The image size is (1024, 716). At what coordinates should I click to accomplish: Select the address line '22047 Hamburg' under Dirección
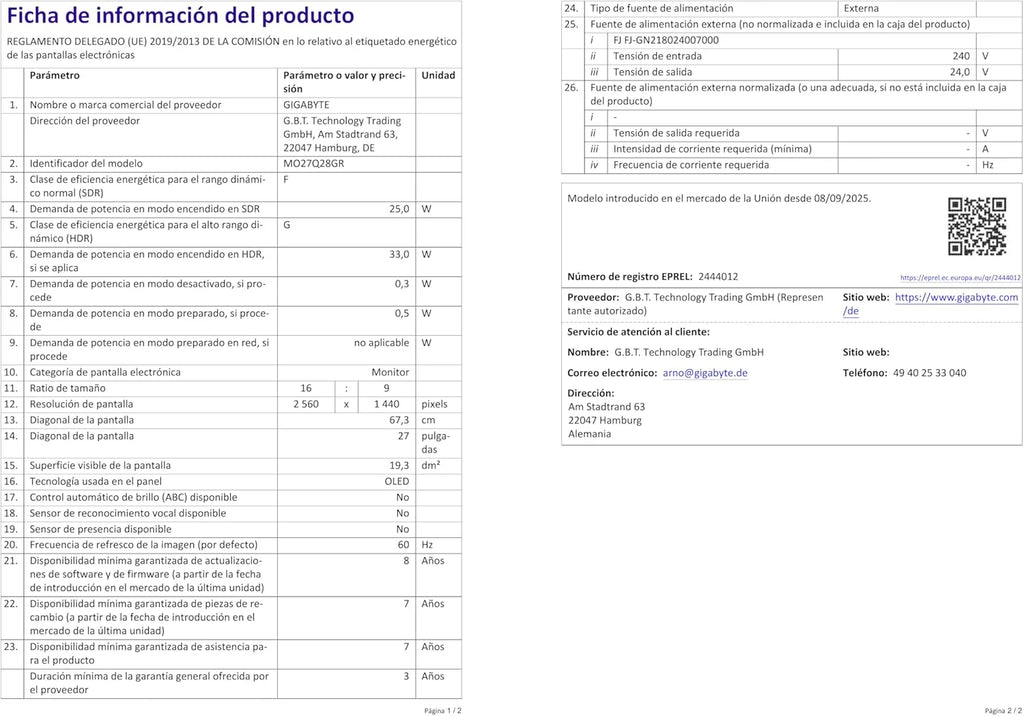point(605,420)
